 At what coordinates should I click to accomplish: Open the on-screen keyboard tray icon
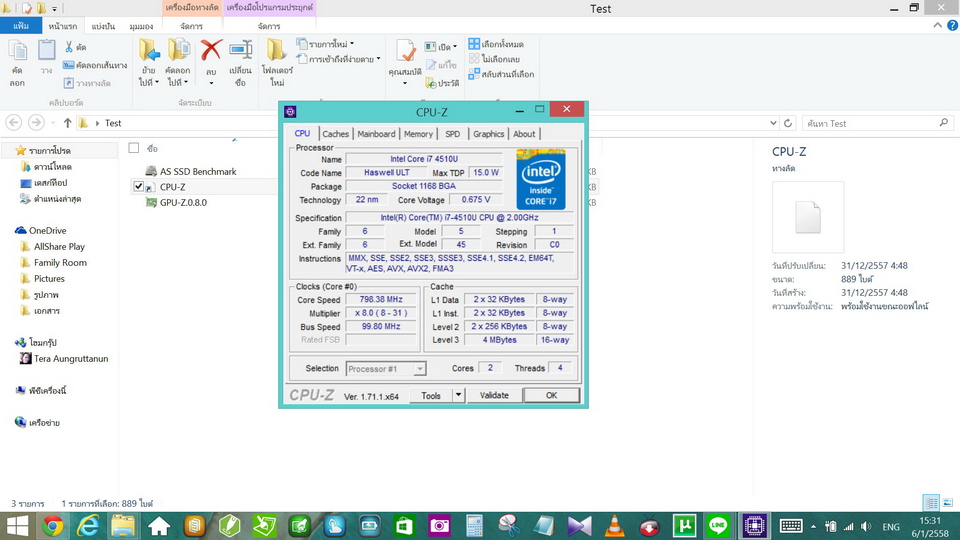[x=791, y=526]
